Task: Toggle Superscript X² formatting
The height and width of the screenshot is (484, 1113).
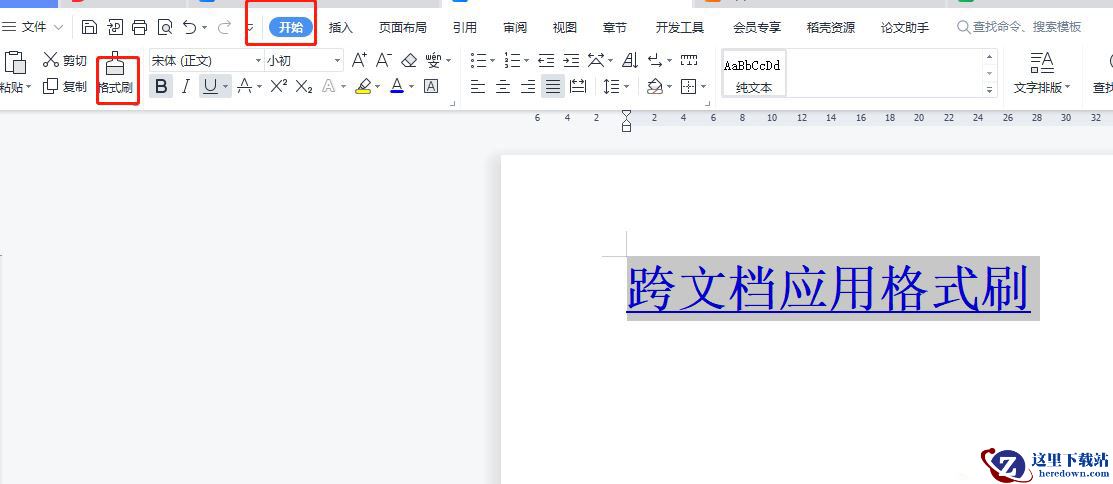Action: coord(279,87)
